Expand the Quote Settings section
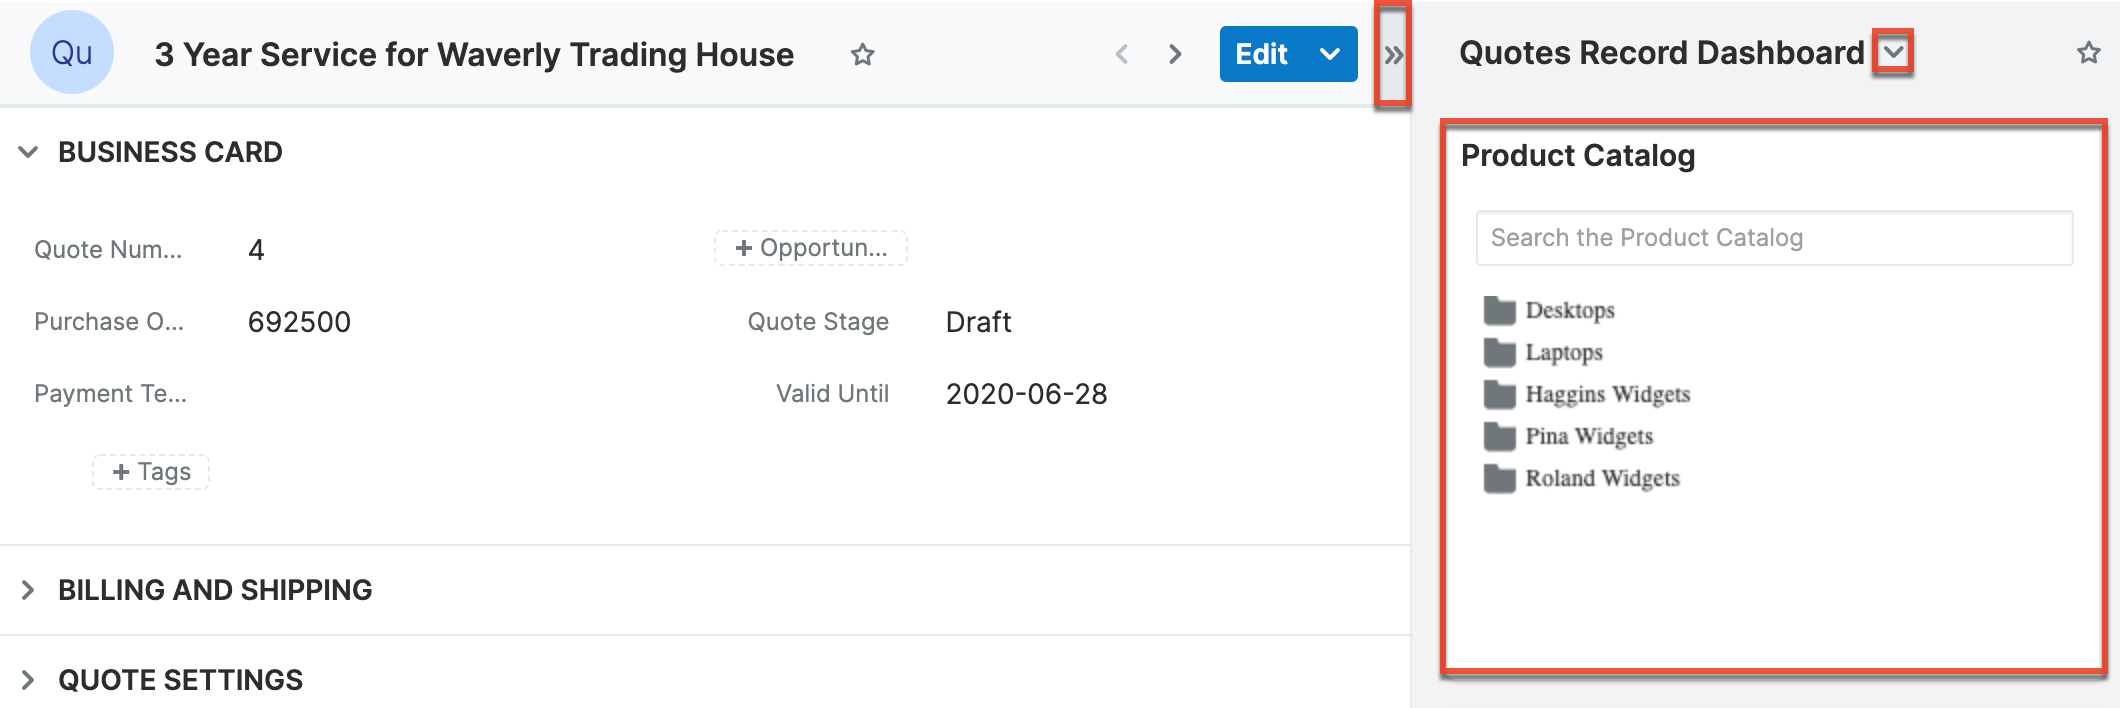This screenshot has width=2120, height=708. 29,680
